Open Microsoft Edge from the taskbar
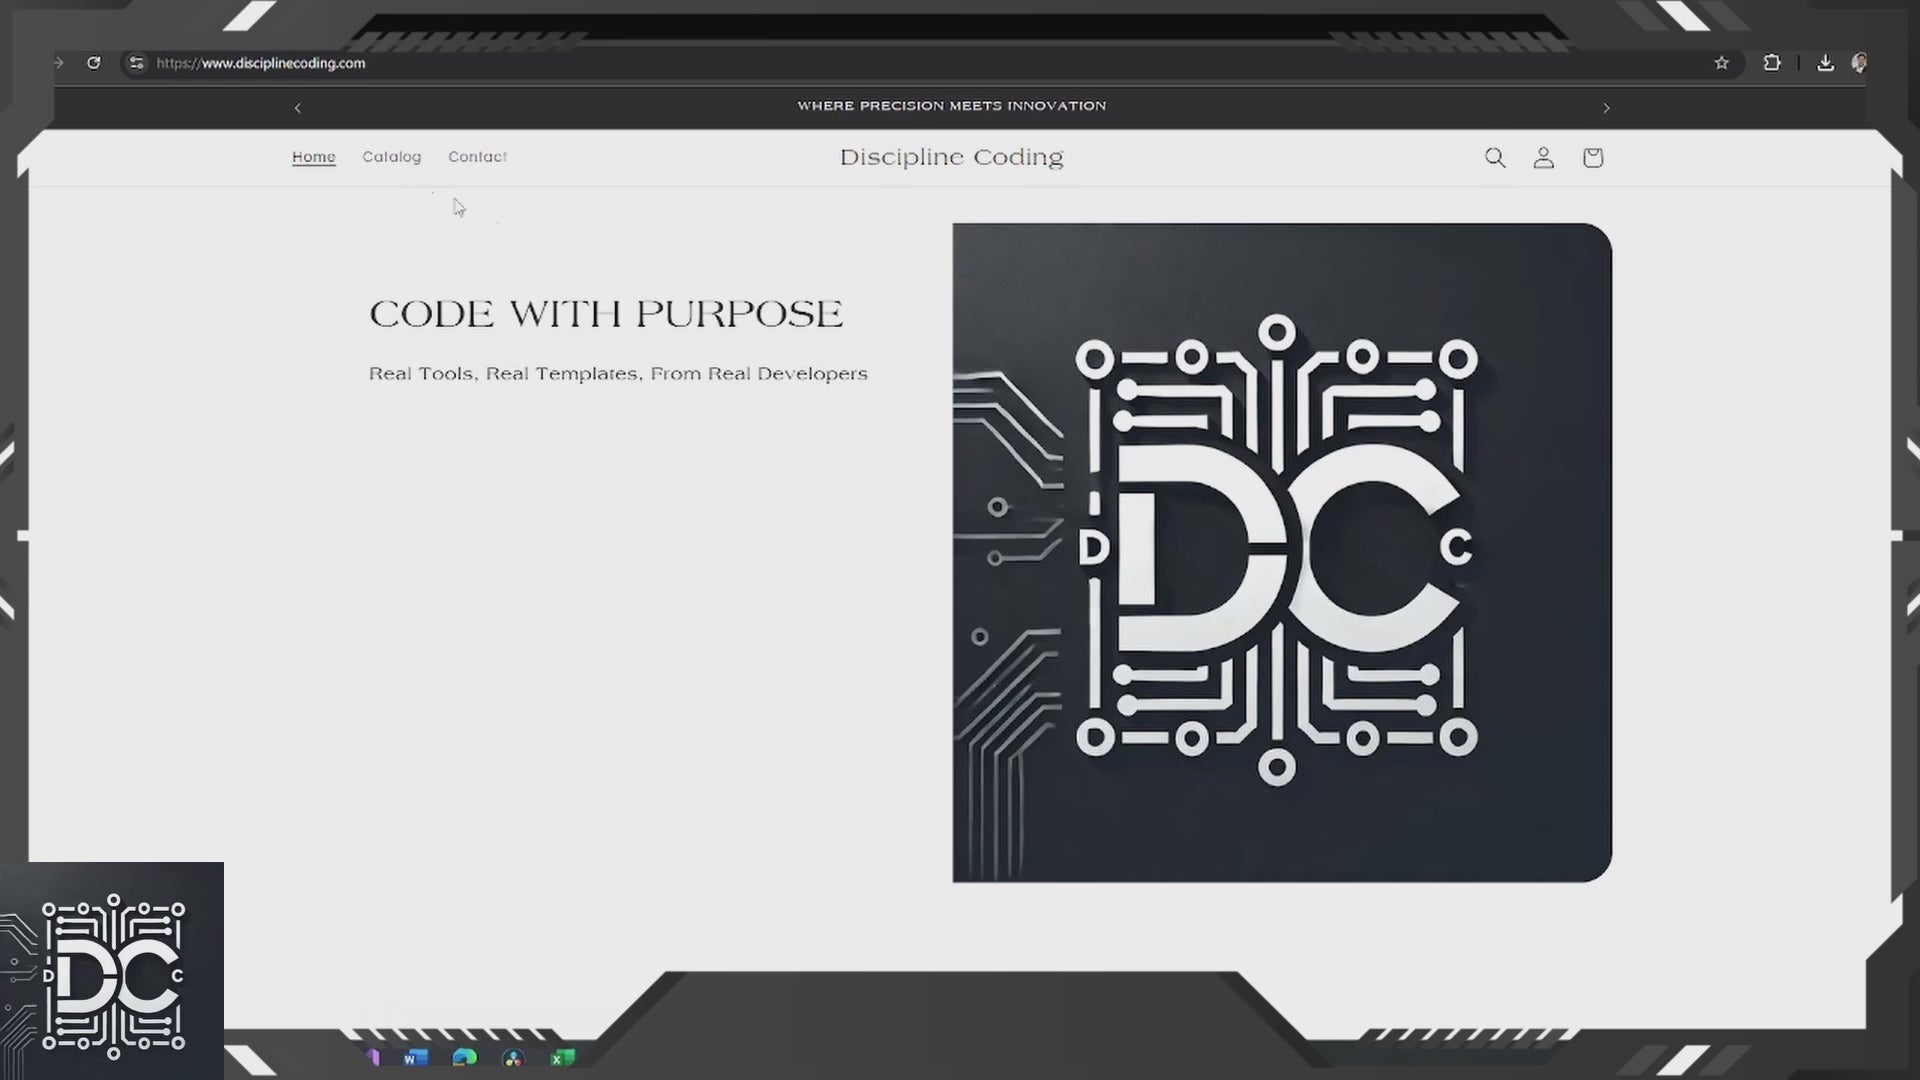1920x1080 pixels. 464,1057
